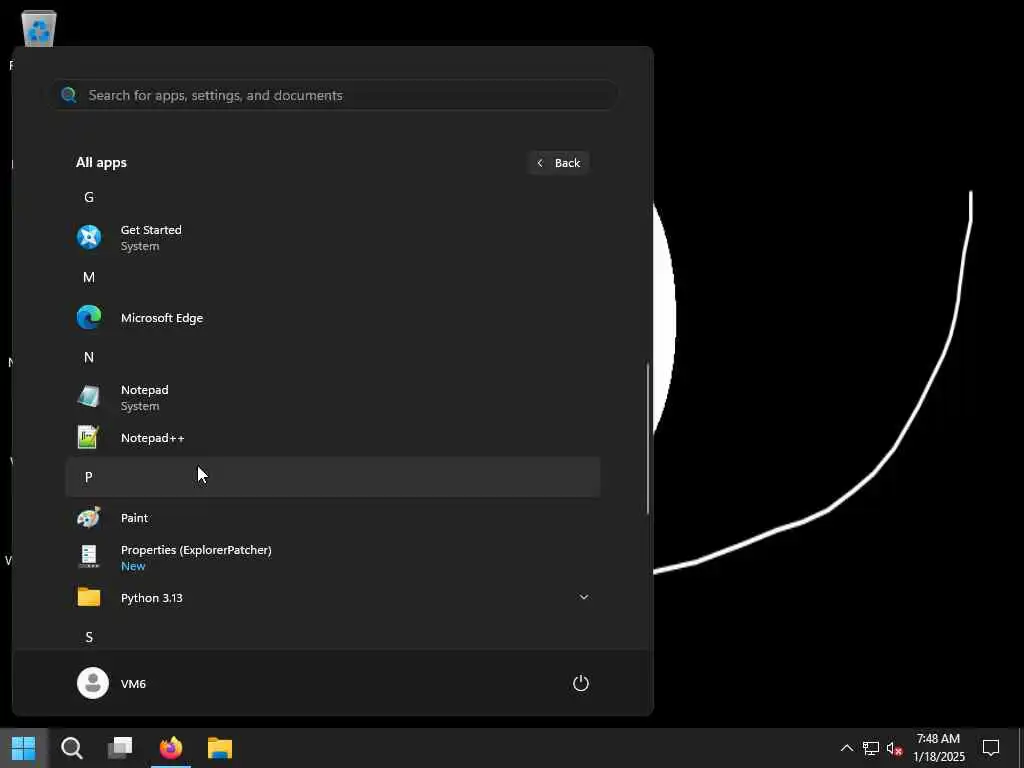Viewport: 1024px width, 768px height.
Task: Open Get Started app icon
Action: (x=89, y=237)
